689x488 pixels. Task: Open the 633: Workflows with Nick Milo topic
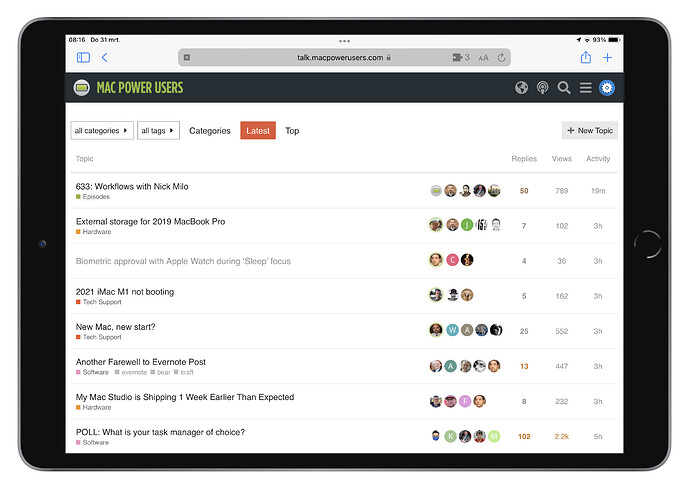(132, 186)
